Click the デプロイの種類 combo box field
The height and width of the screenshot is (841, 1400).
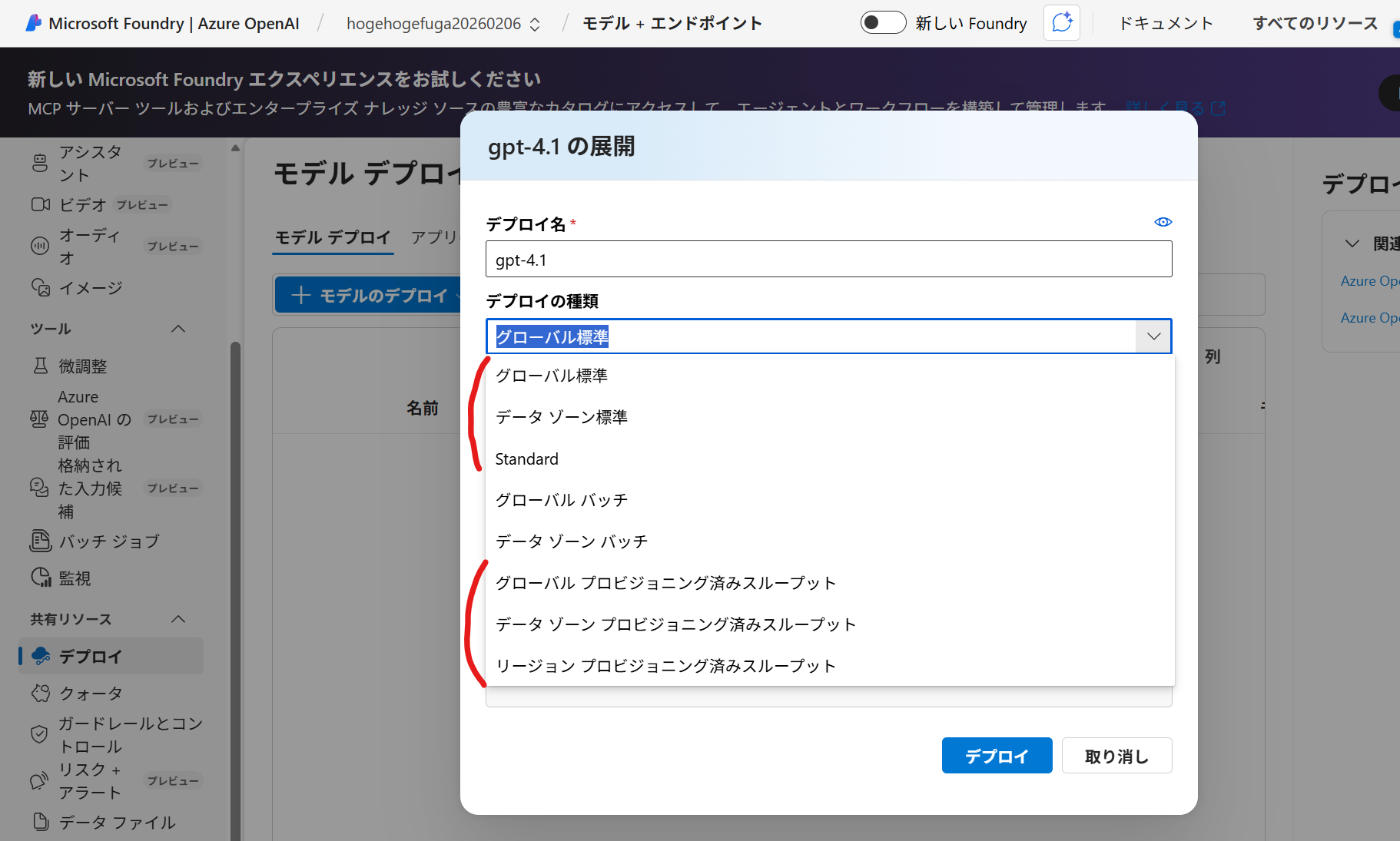pos(828,337)
